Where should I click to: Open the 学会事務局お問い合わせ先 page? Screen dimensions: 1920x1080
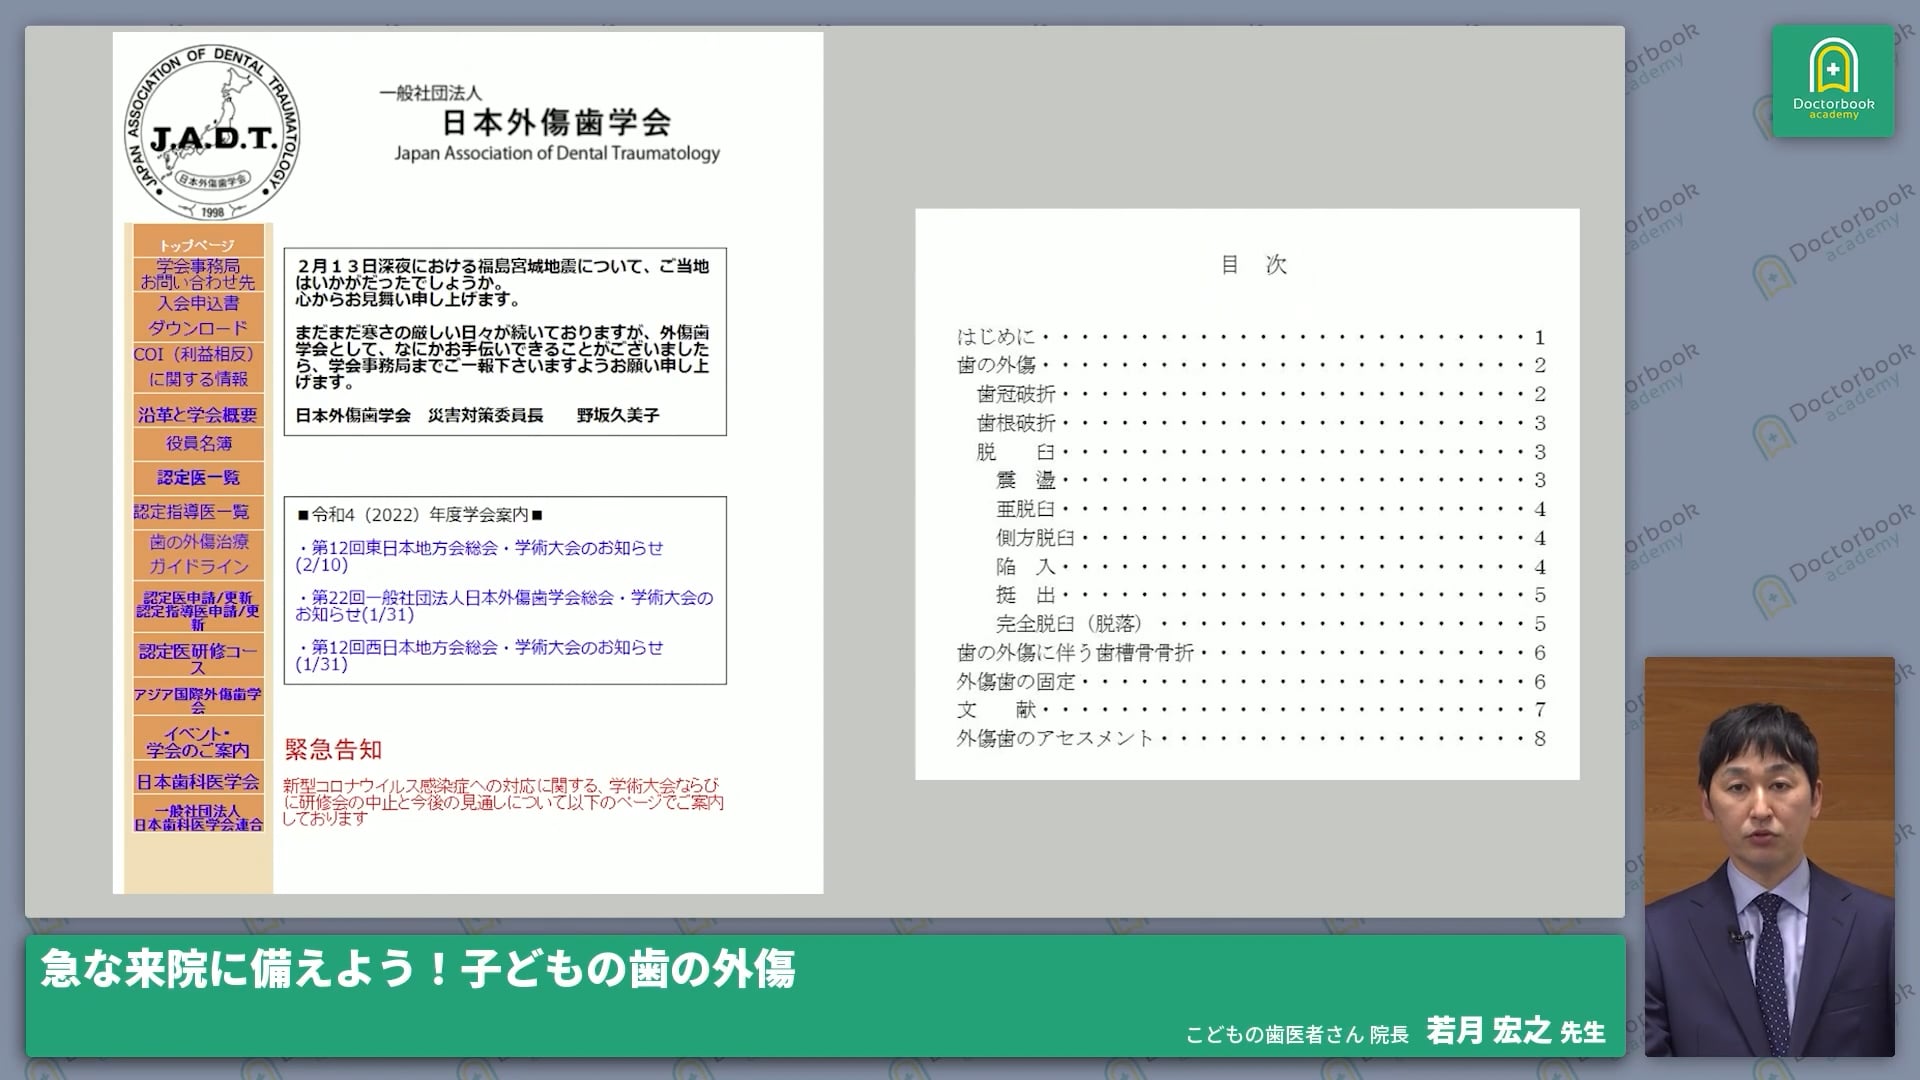[196, 274]
